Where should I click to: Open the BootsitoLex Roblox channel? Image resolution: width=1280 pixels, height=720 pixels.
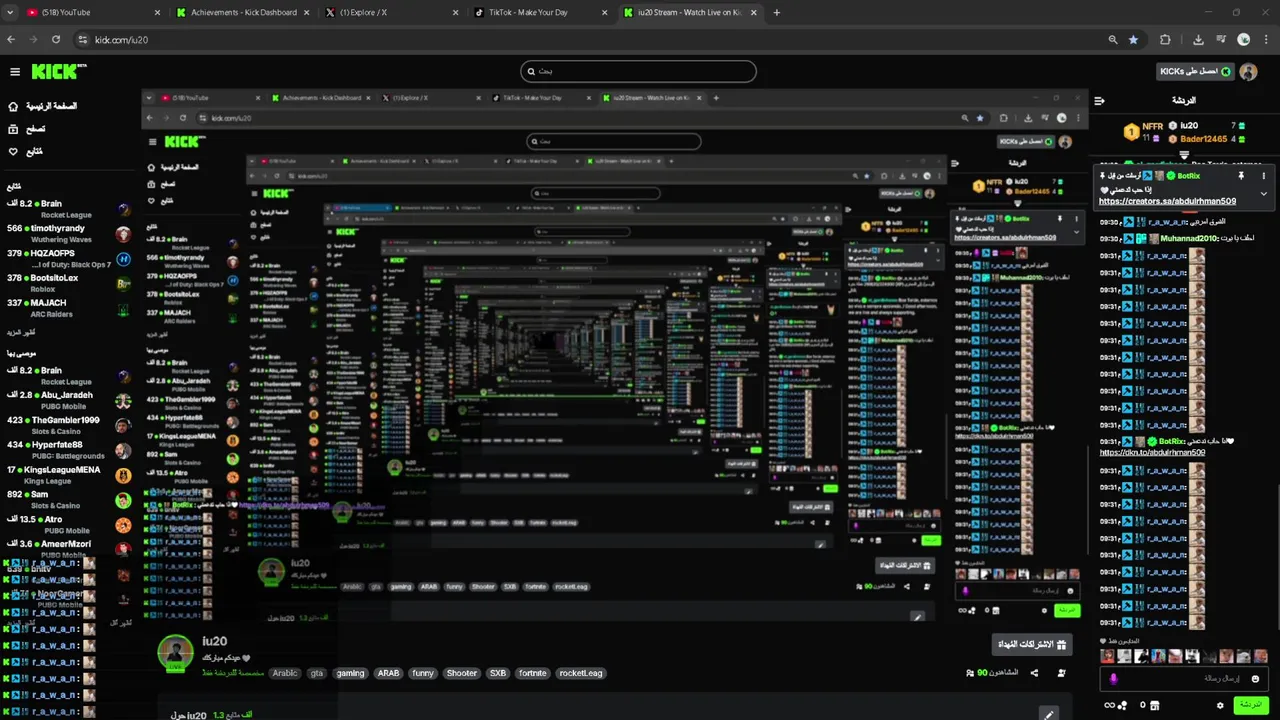coord(69,283)
